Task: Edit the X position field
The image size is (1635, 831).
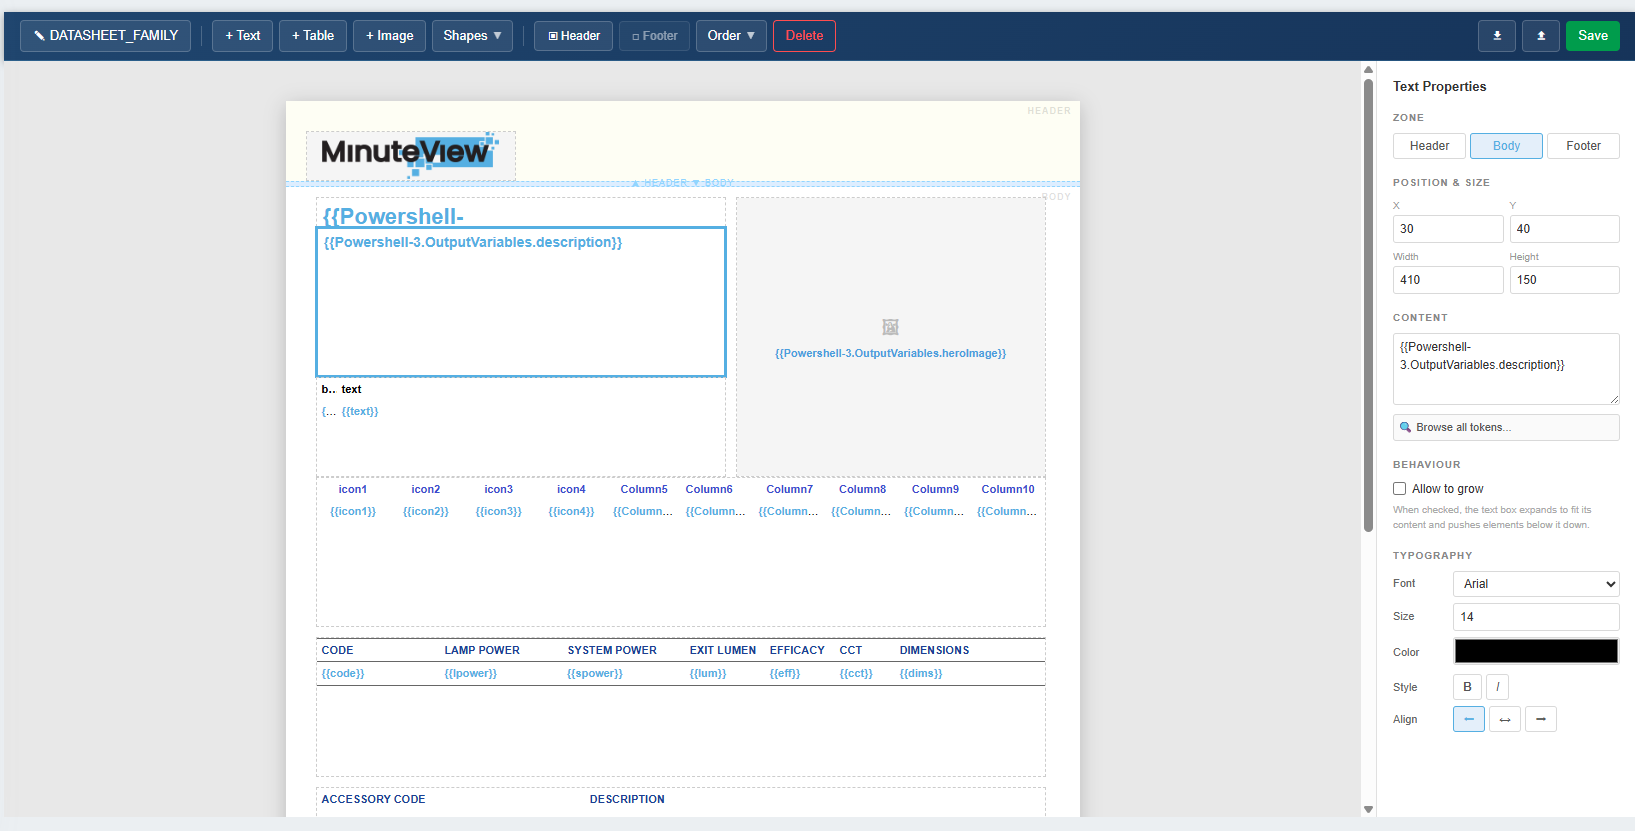Action: [x=1448, y=229]
